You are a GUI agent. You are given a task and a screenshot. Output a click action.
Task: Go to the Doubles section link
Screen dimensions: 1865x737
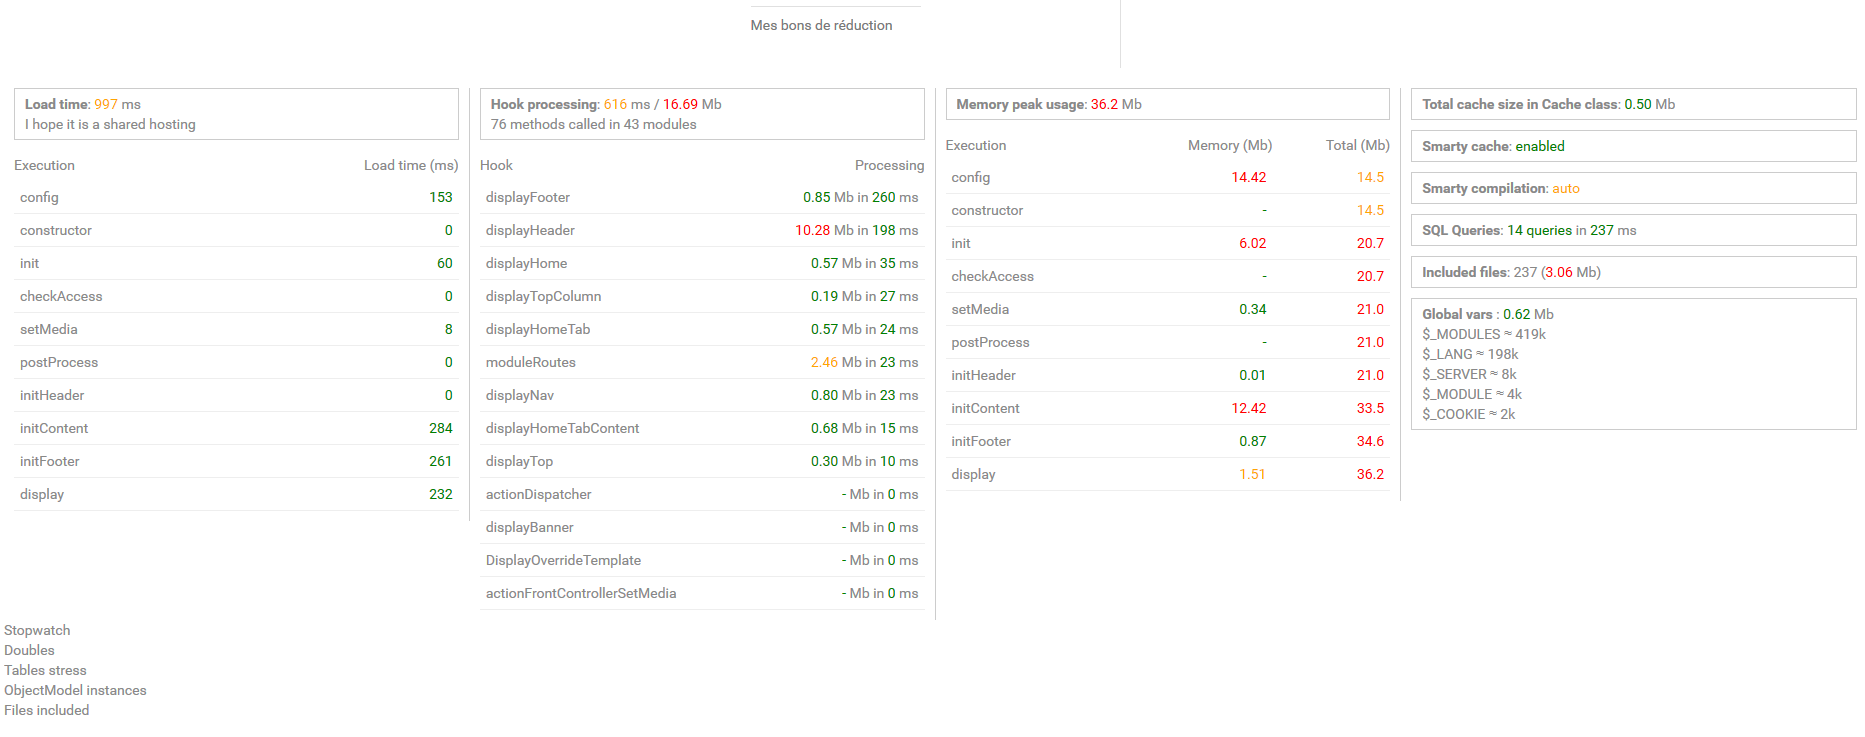click(29, 650)
